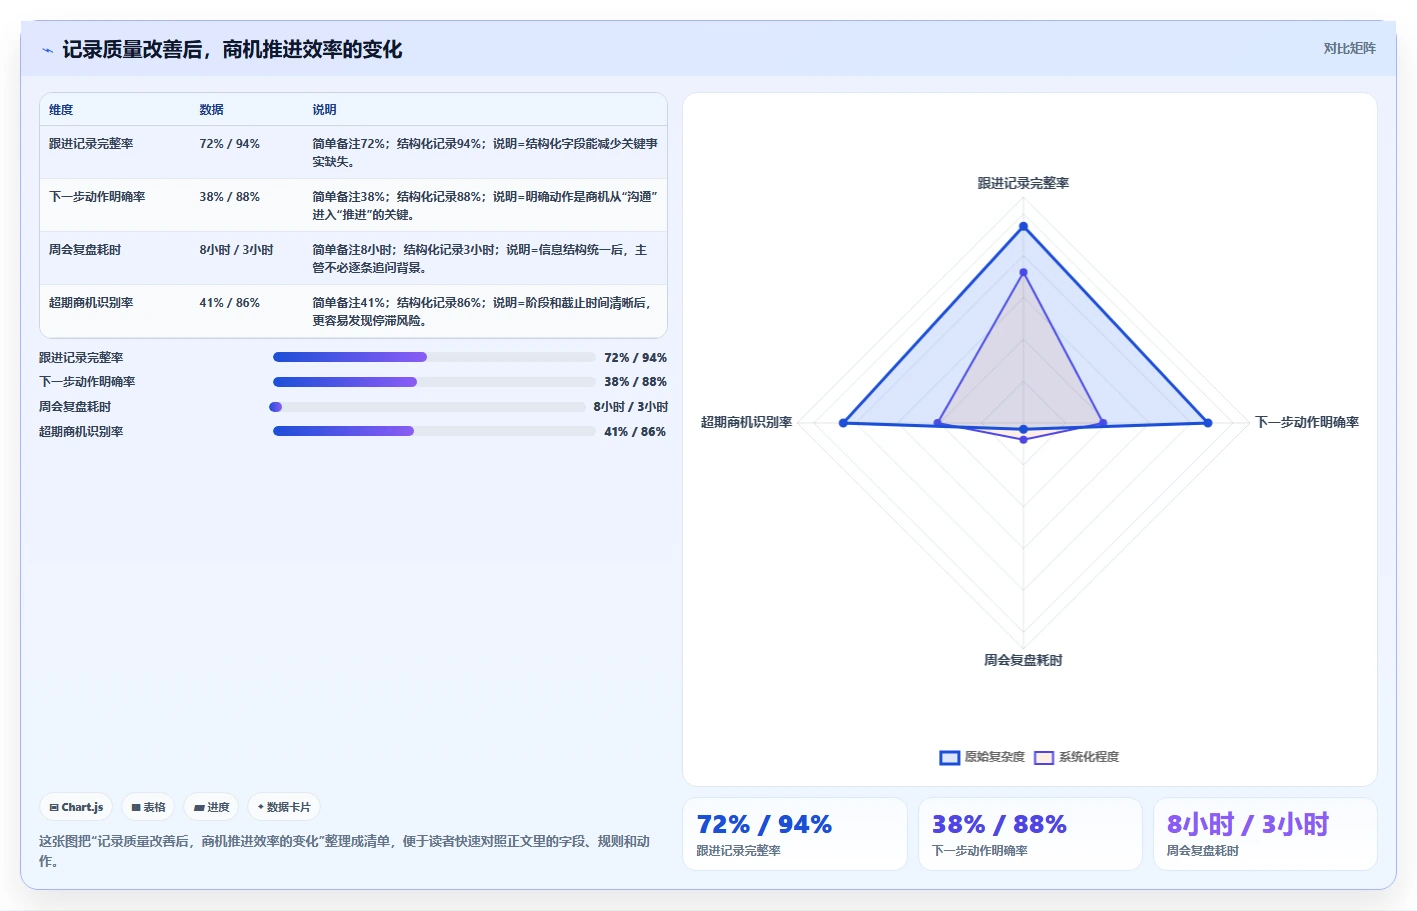Click the Chart.js tag chip
The height and width of the screenshot is (911, 1417).
pyautogui.click(x=76, y=807)
